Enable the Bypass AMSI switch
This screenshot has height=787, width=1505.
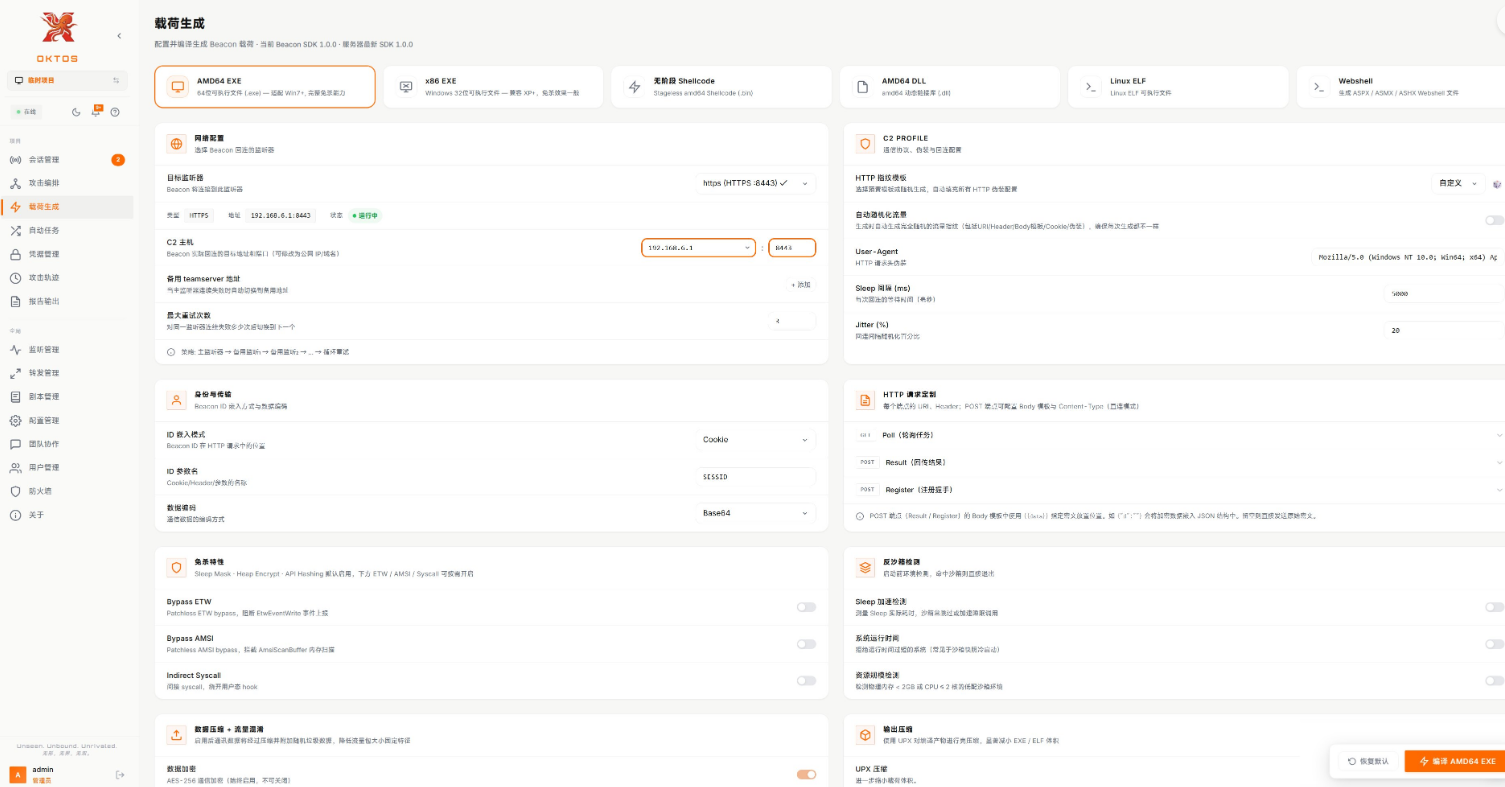pos(806,644)
